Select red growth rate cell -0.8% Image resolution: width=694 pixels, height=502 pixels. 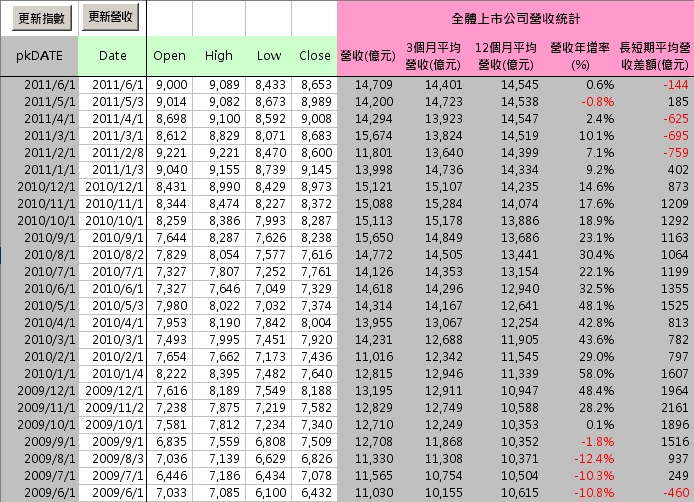tap(598, 102)
